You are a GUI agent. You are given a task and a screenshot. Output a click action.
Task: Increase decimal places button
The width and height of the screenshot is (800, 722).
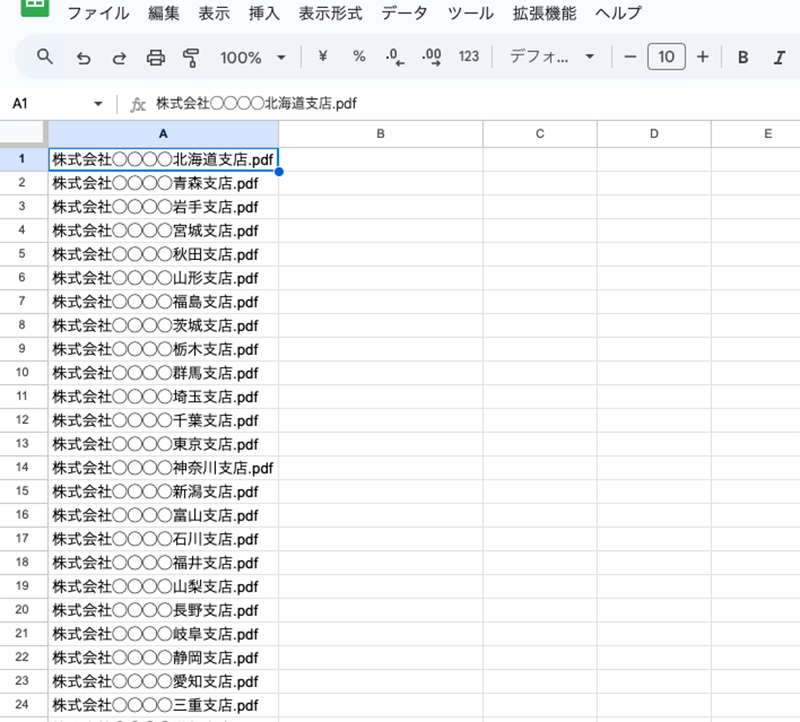[432, 57]
